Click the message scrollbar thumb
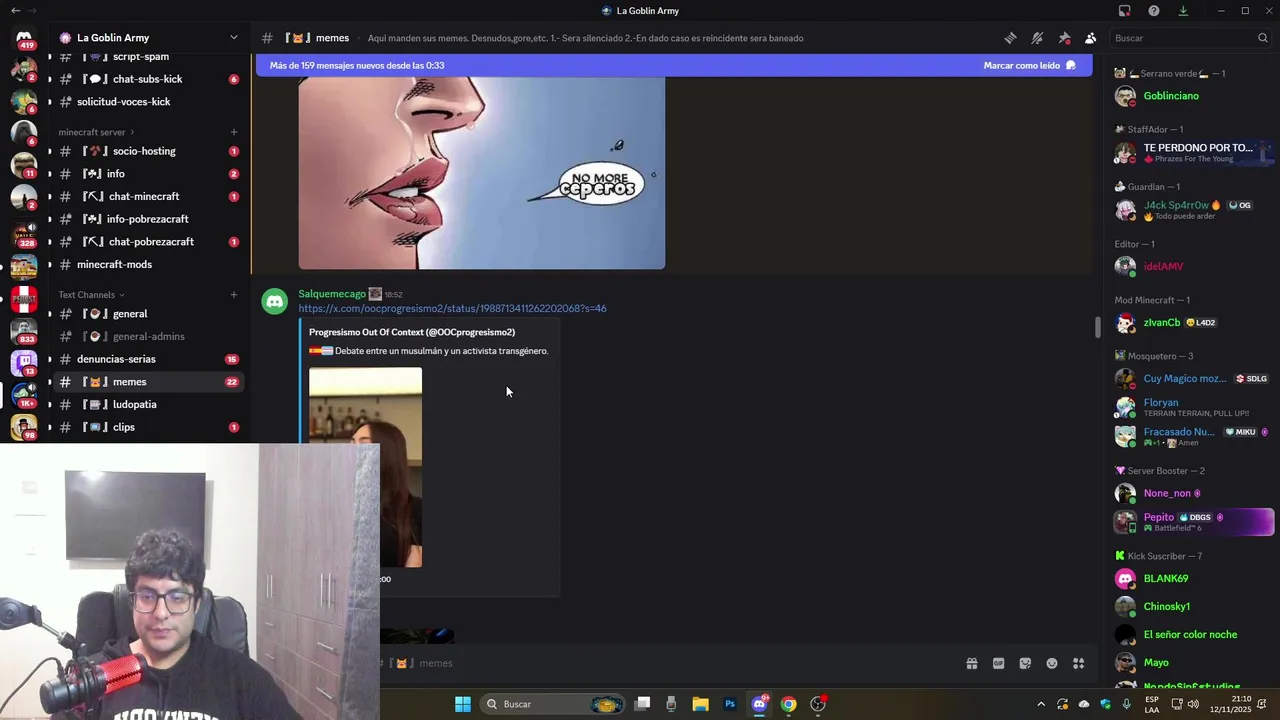The width and height of the screenshot is (1280, 720). (x=1097, y=327)
